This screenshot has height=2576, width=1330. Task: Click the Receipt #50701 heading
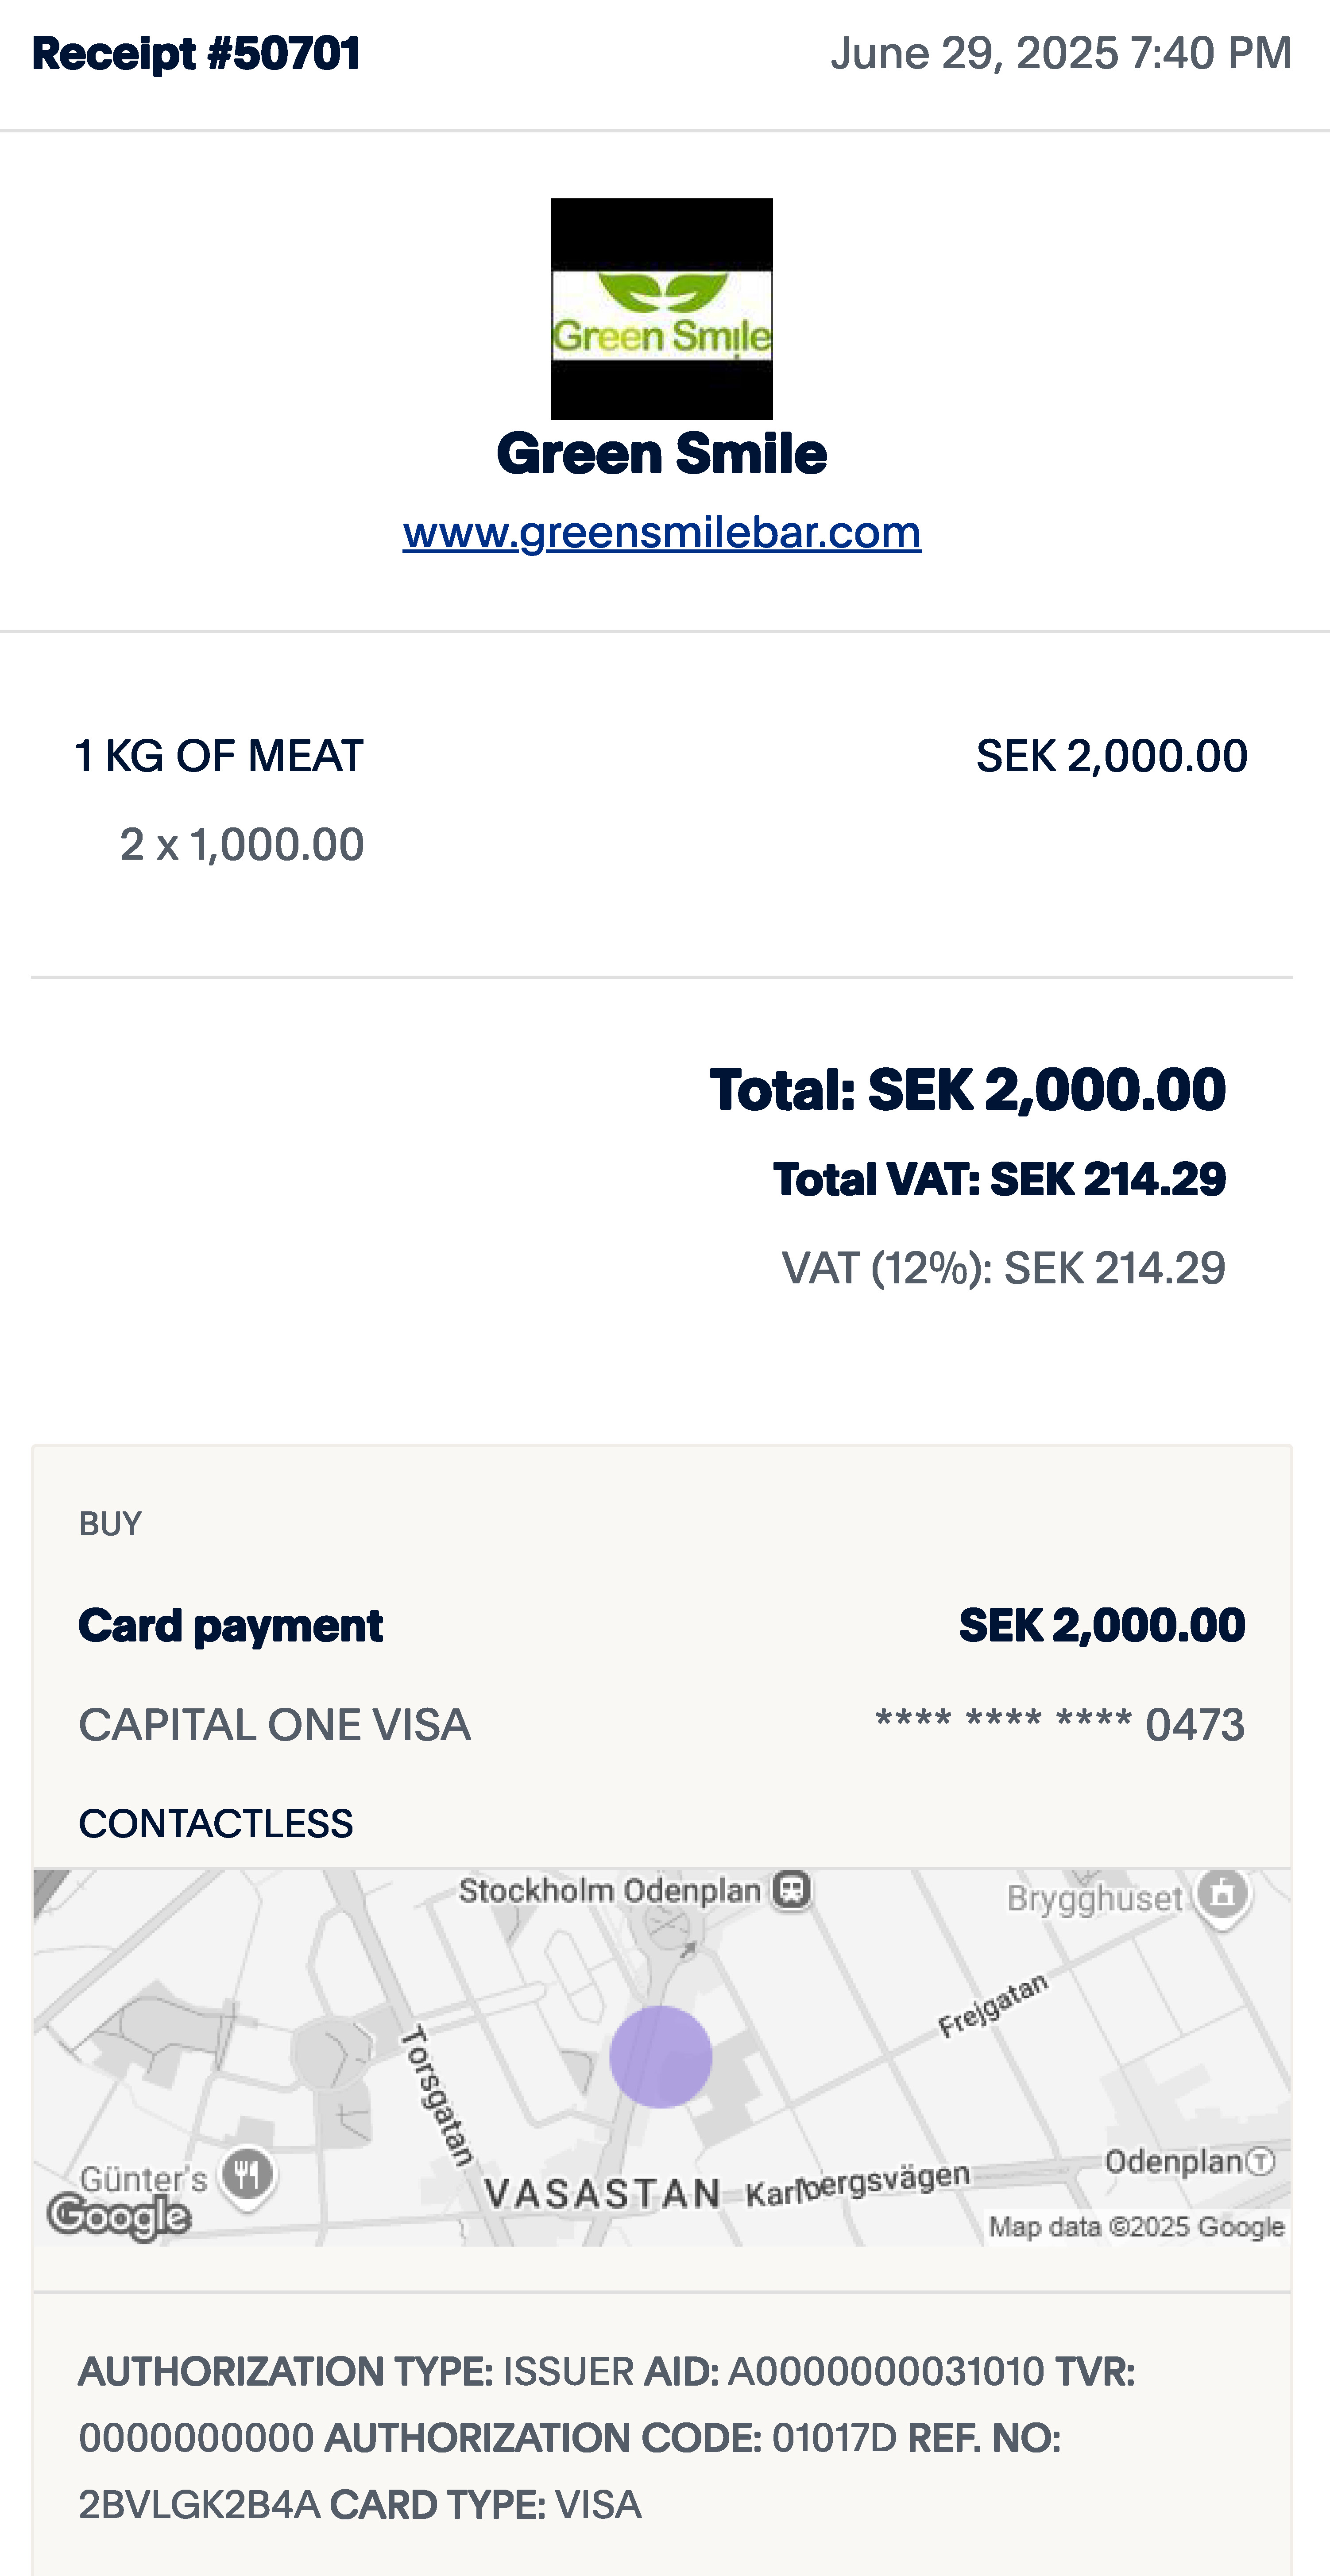pos(196,54)
